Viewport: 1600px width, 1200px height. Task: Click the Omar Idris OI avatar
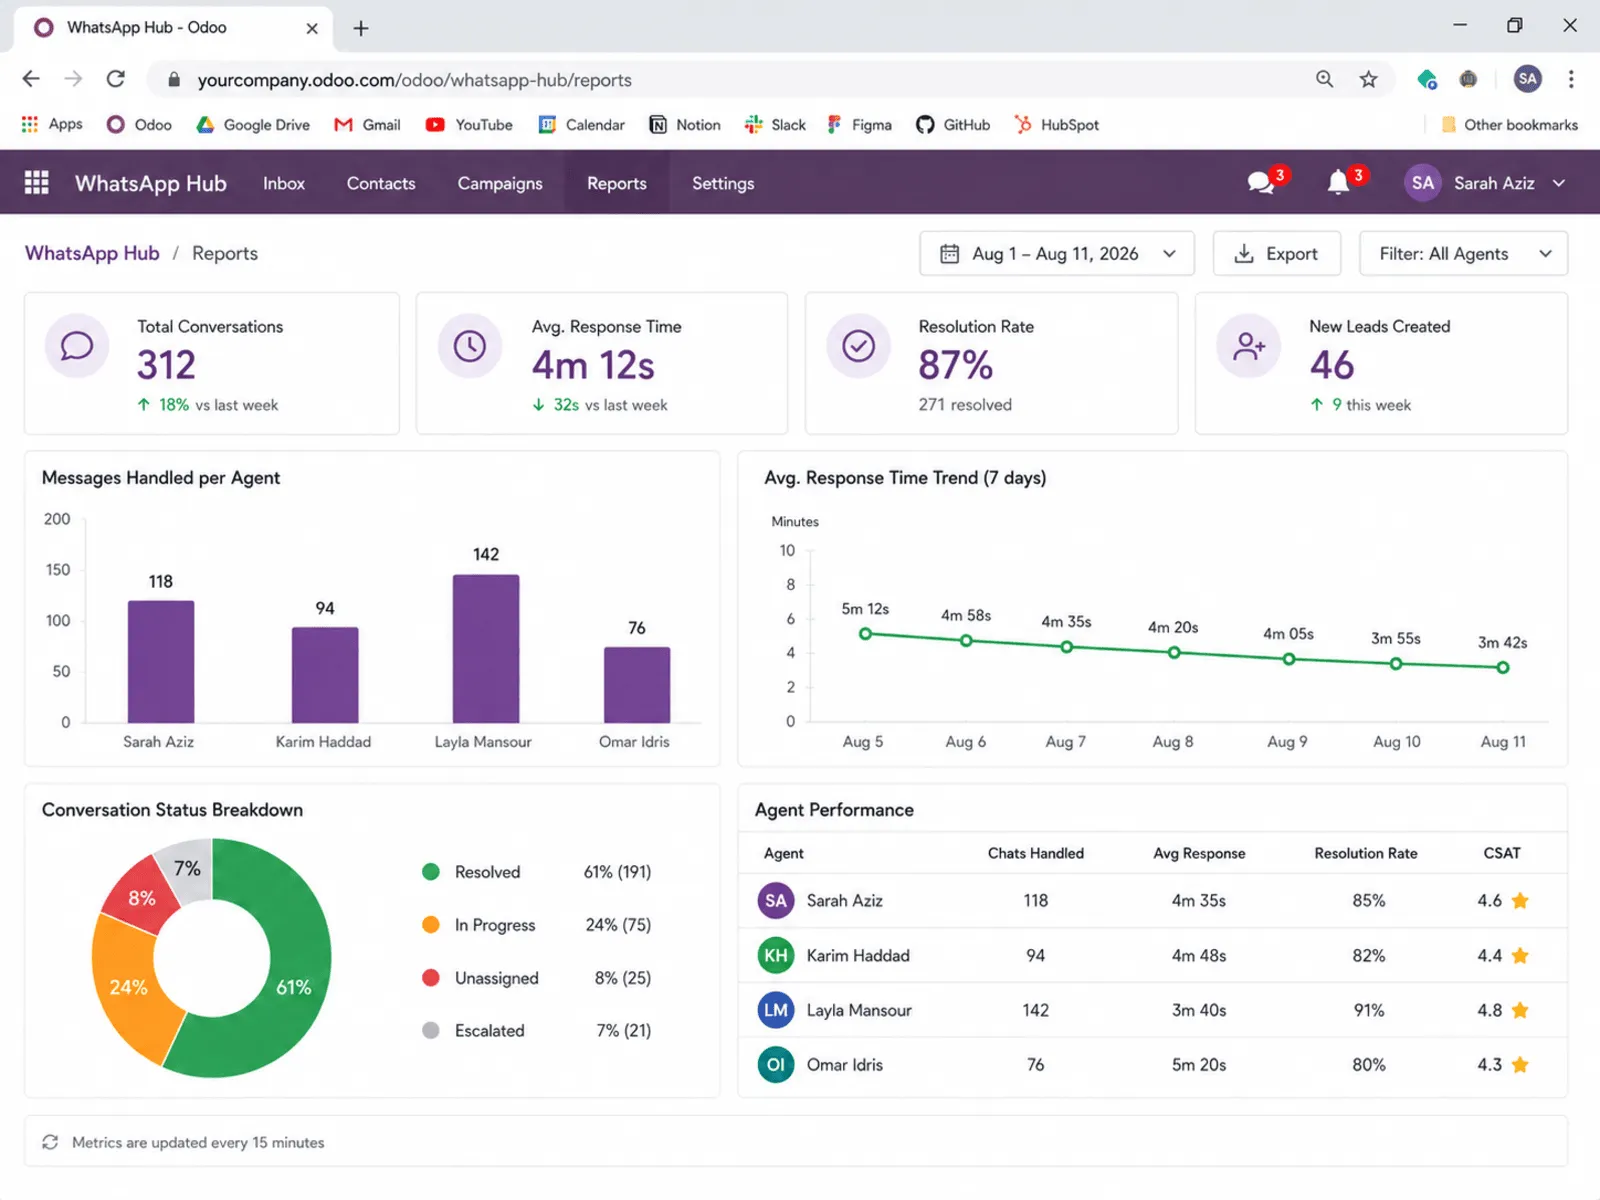coord(776,1065)
